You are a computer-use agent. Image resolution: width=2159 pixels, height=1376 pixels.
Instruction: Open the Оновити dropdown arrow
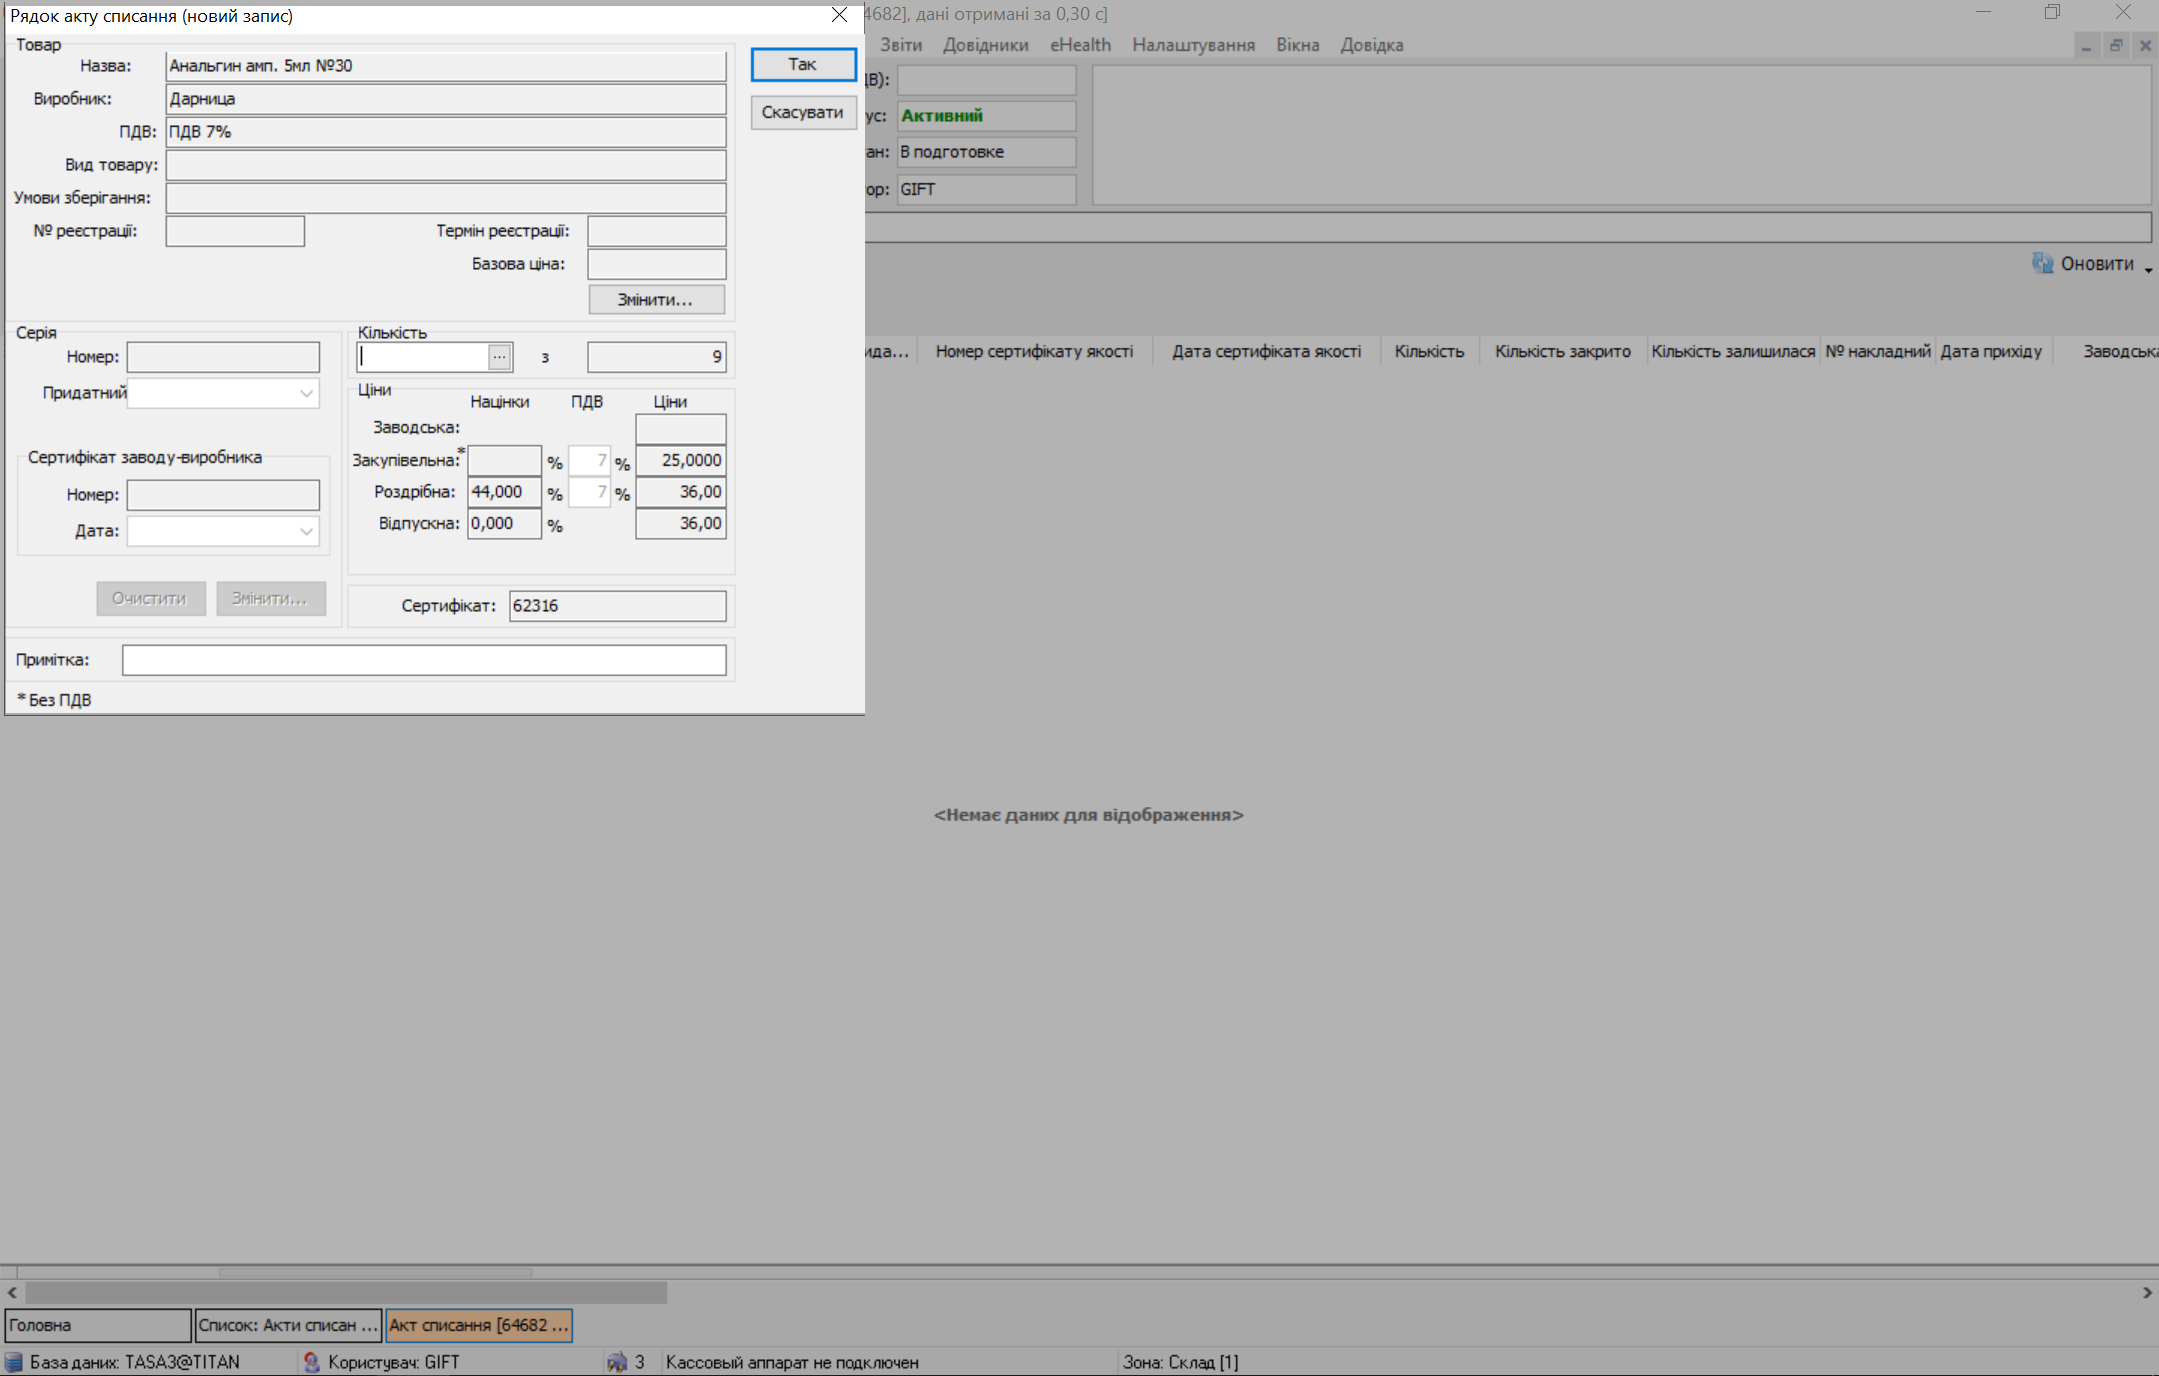click(x=2148, y=268)
